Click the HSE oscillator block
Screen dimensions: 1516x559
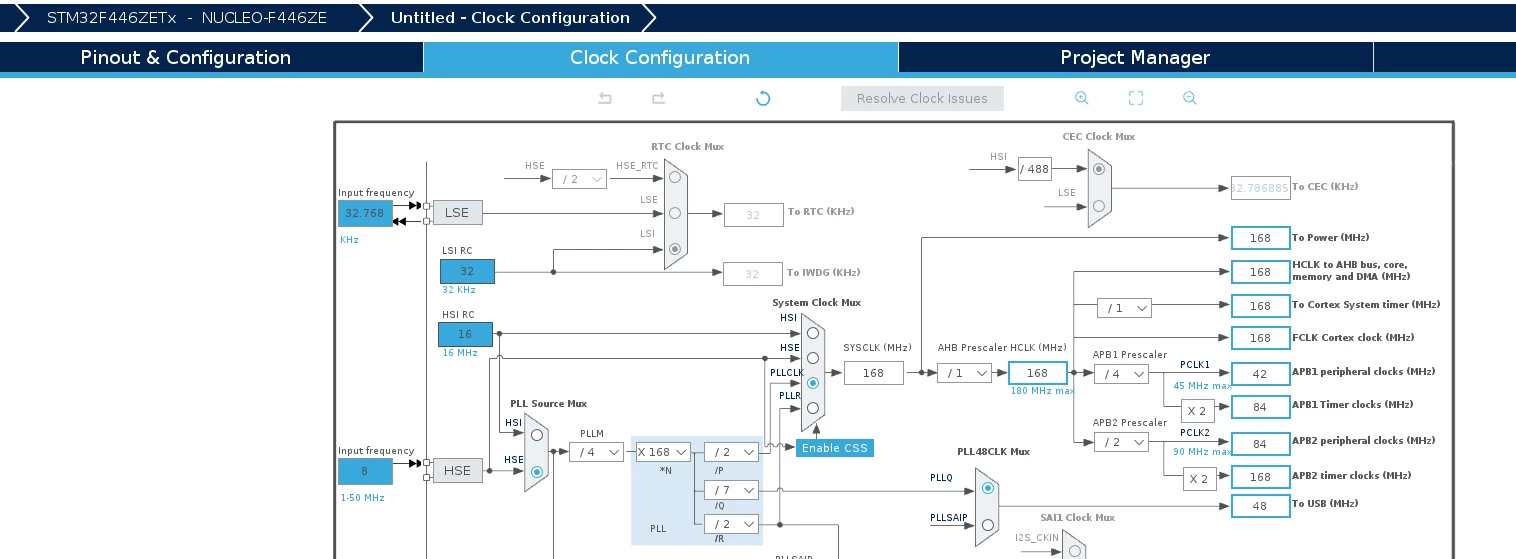[457, 471]
